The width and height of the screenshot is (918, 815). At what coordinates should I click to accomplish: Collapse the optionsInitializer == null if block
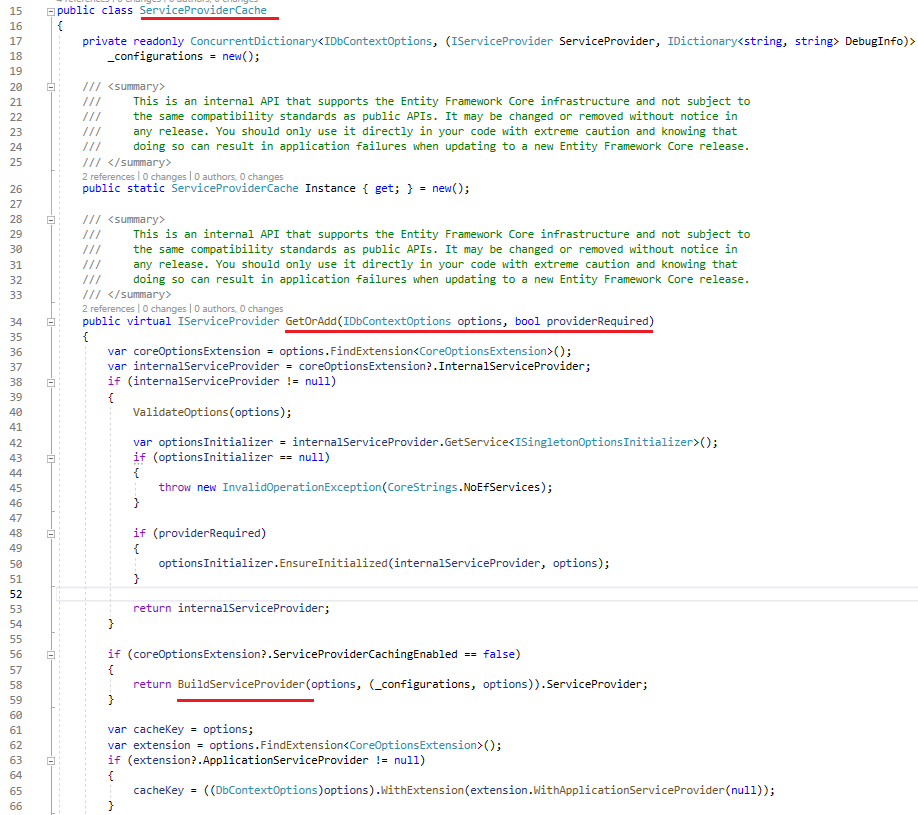click(x=50, y=457)
